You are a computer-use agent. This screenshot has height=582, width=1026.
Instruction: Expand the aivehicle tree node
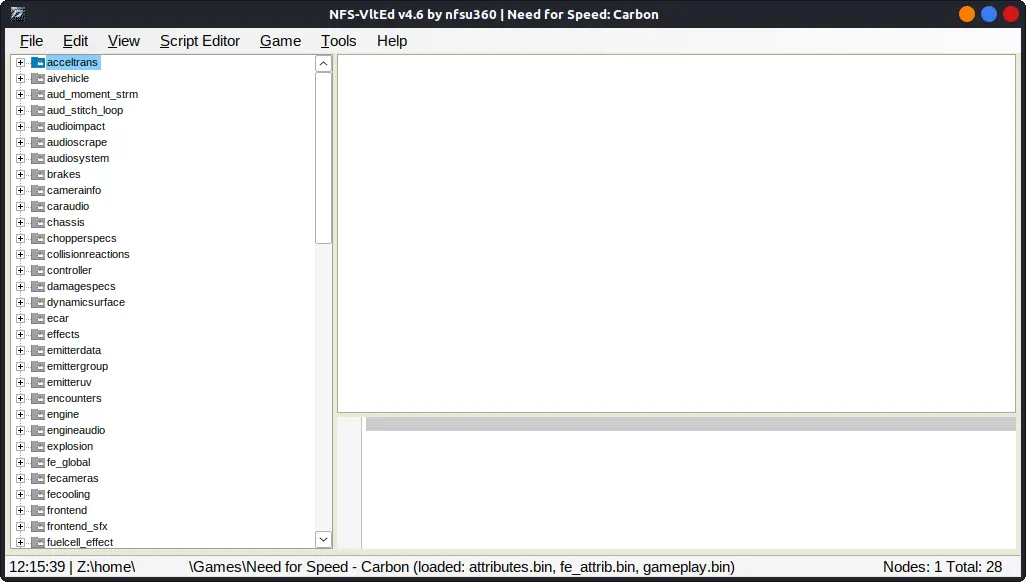click(x=20, y=79)
